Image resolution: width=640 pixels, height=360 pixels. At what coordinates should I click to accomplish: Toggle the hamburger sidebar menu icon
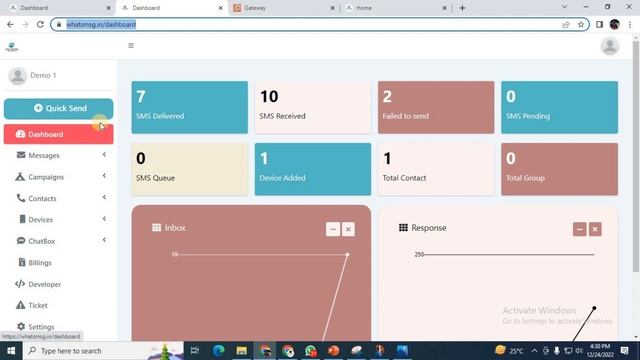coord(131,45)
